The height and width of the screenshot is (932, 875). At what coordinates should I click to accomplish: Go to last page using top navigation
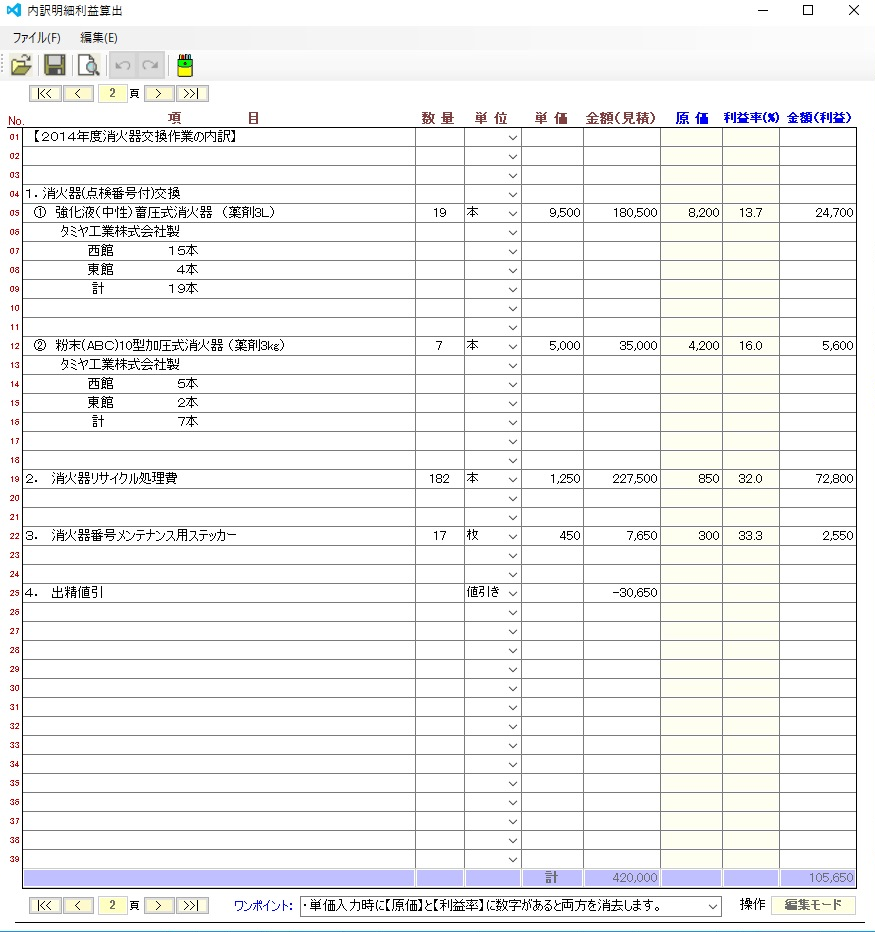[192, 93]
